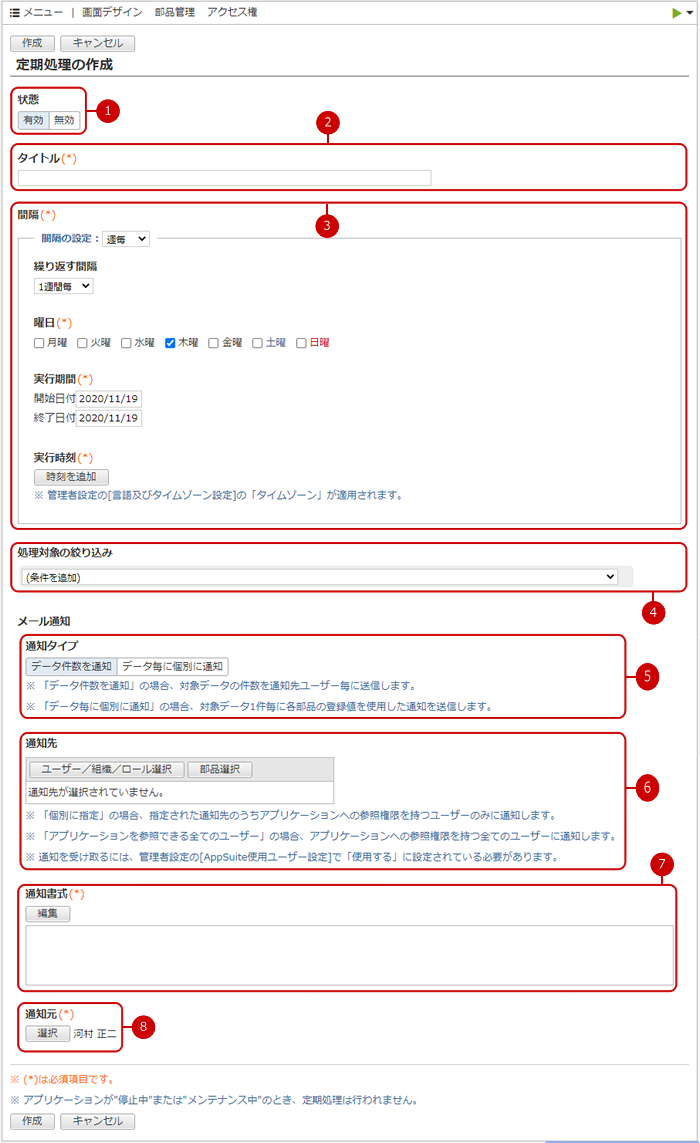Click the green play arrow icon
Viewport: 700px width, 1143px height.
(x=677, y=12)
